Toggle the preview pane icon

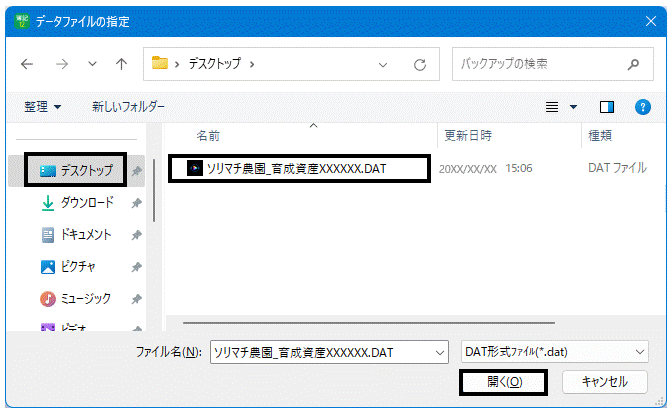606,107
